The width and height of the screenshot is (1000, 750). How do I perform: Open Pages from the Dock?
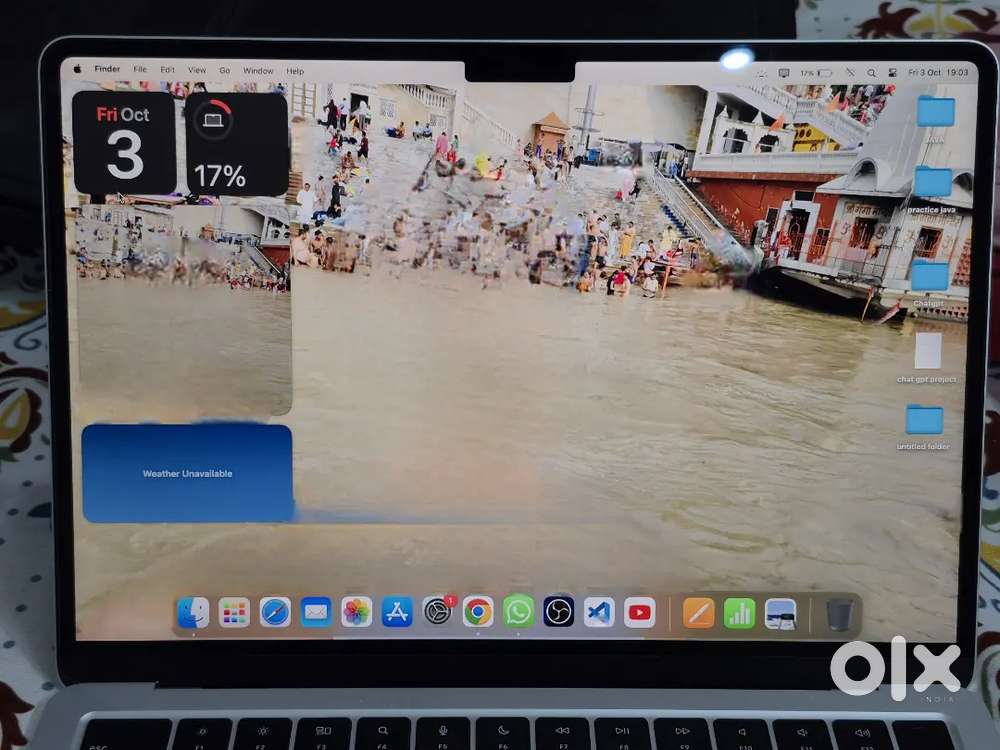699,612
